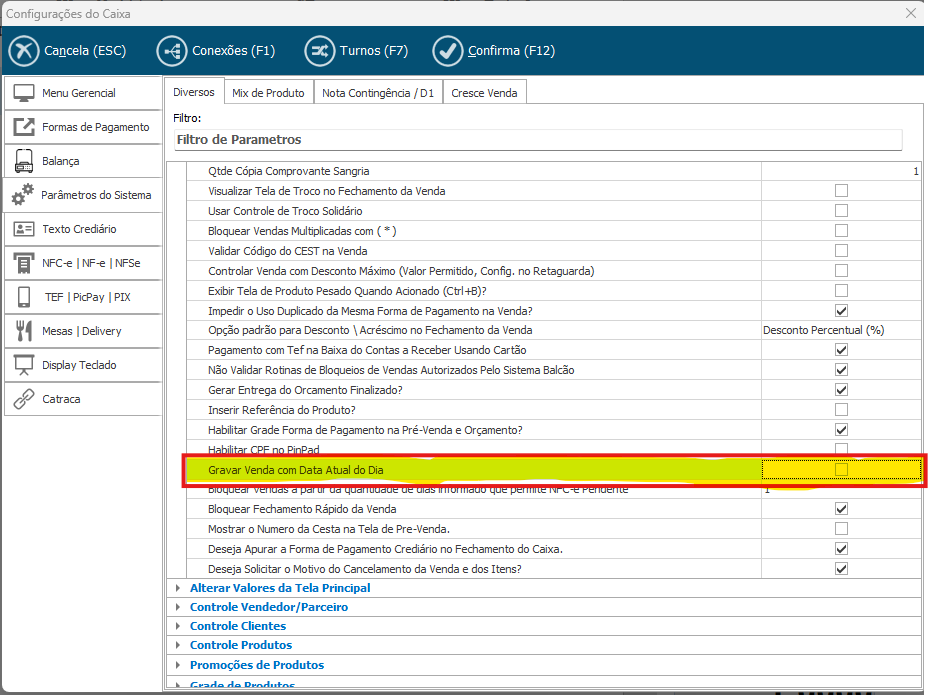929x695 pixels.
Task: Open Mesas | Delivery fork-knife icon
Action: point(25,331)
